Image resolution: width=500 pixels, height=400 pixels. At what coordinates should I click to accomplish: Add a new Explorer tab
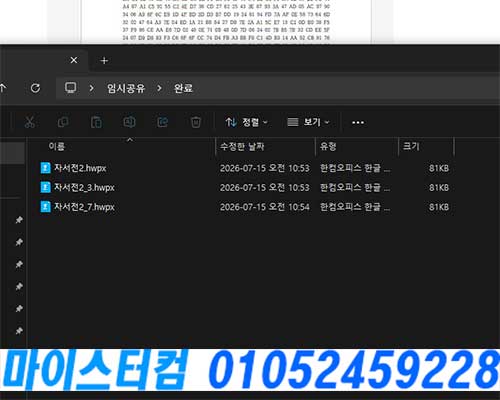point(104,61)
